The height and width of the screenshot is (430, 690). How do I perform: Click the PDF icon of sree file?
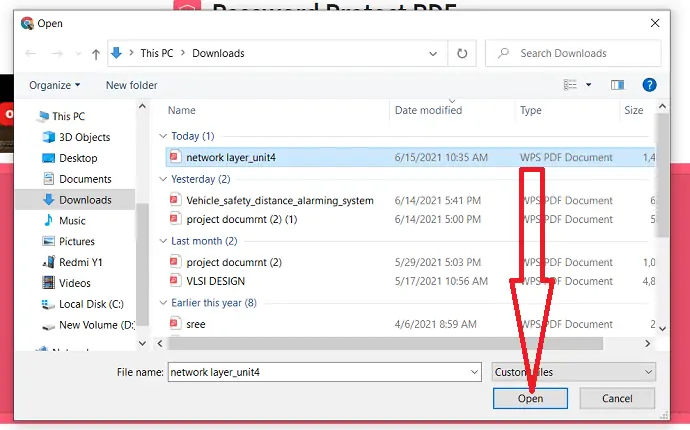(x=175, y=323)
